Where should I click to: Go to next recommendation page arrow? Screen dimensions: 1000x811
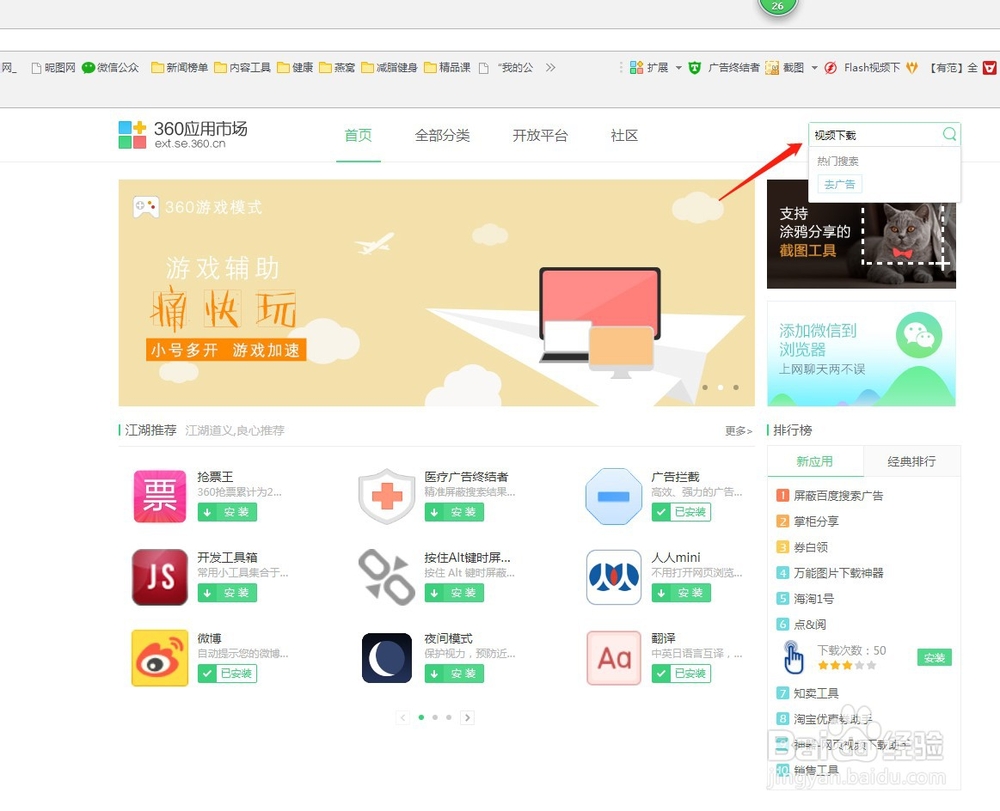(467, 718)
